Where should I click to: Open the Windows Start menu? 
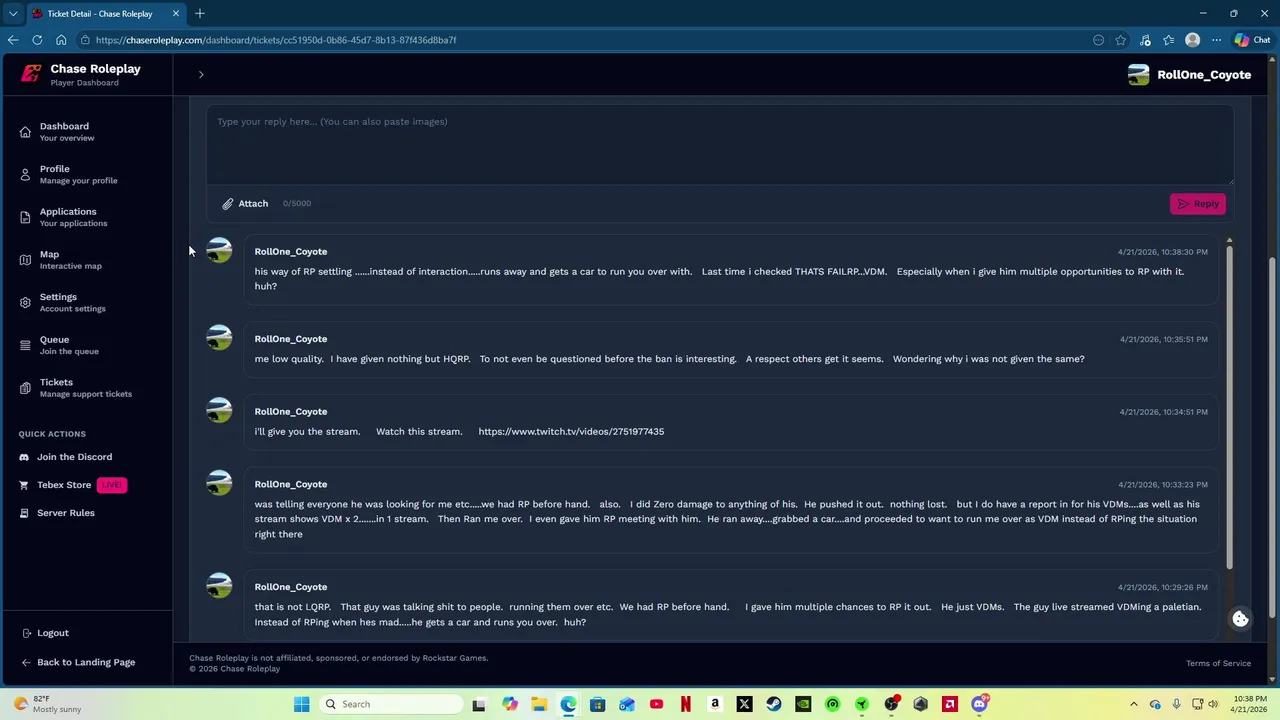301,704
